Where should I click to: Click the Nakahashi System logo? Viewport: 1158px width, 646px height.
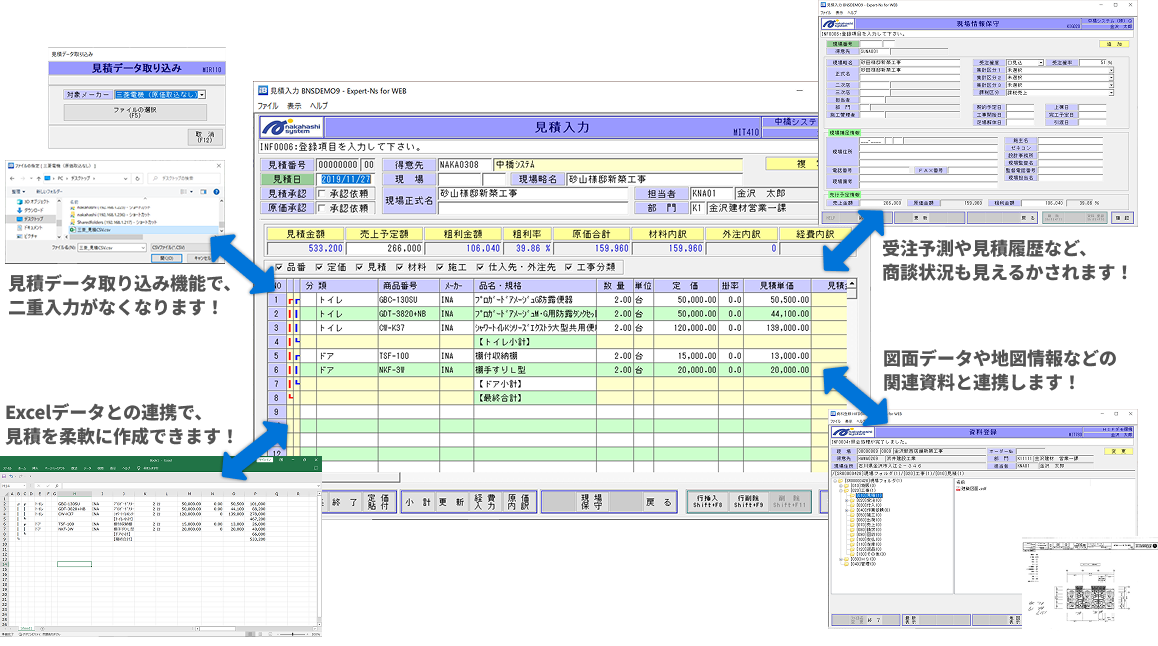click(x=290, y=127)
